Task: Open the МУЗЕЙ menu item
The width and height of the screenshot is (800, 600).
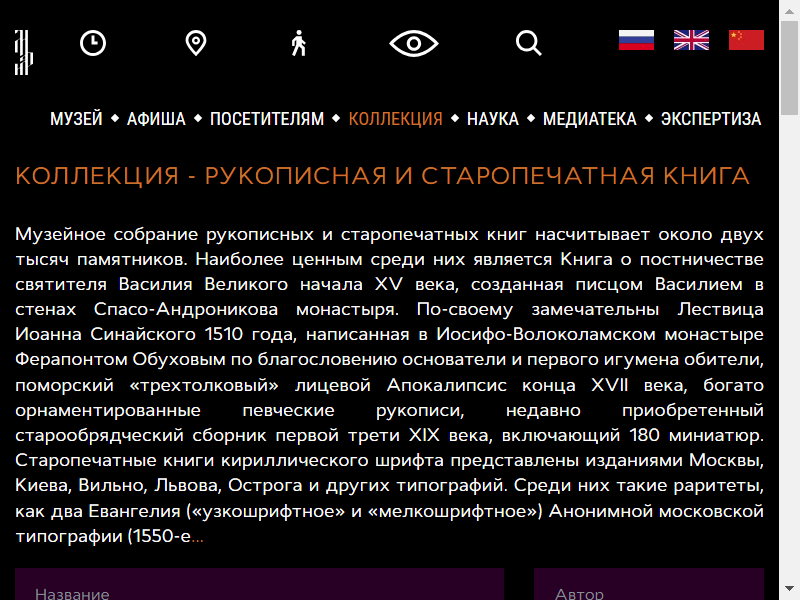Action: (77, 119)
